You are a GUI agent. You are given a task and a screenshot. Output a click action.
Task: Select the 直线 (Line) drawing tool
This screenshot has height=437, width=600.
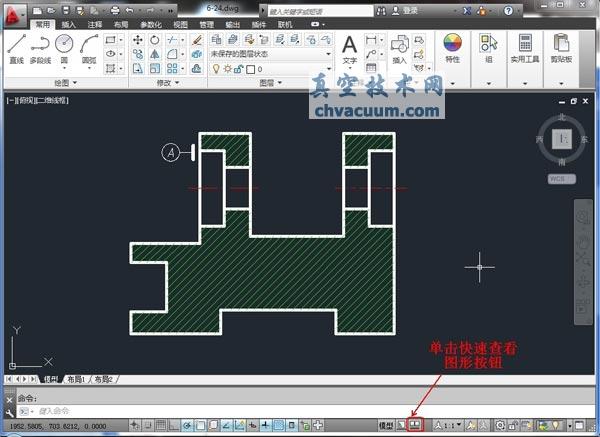(16, 48)
